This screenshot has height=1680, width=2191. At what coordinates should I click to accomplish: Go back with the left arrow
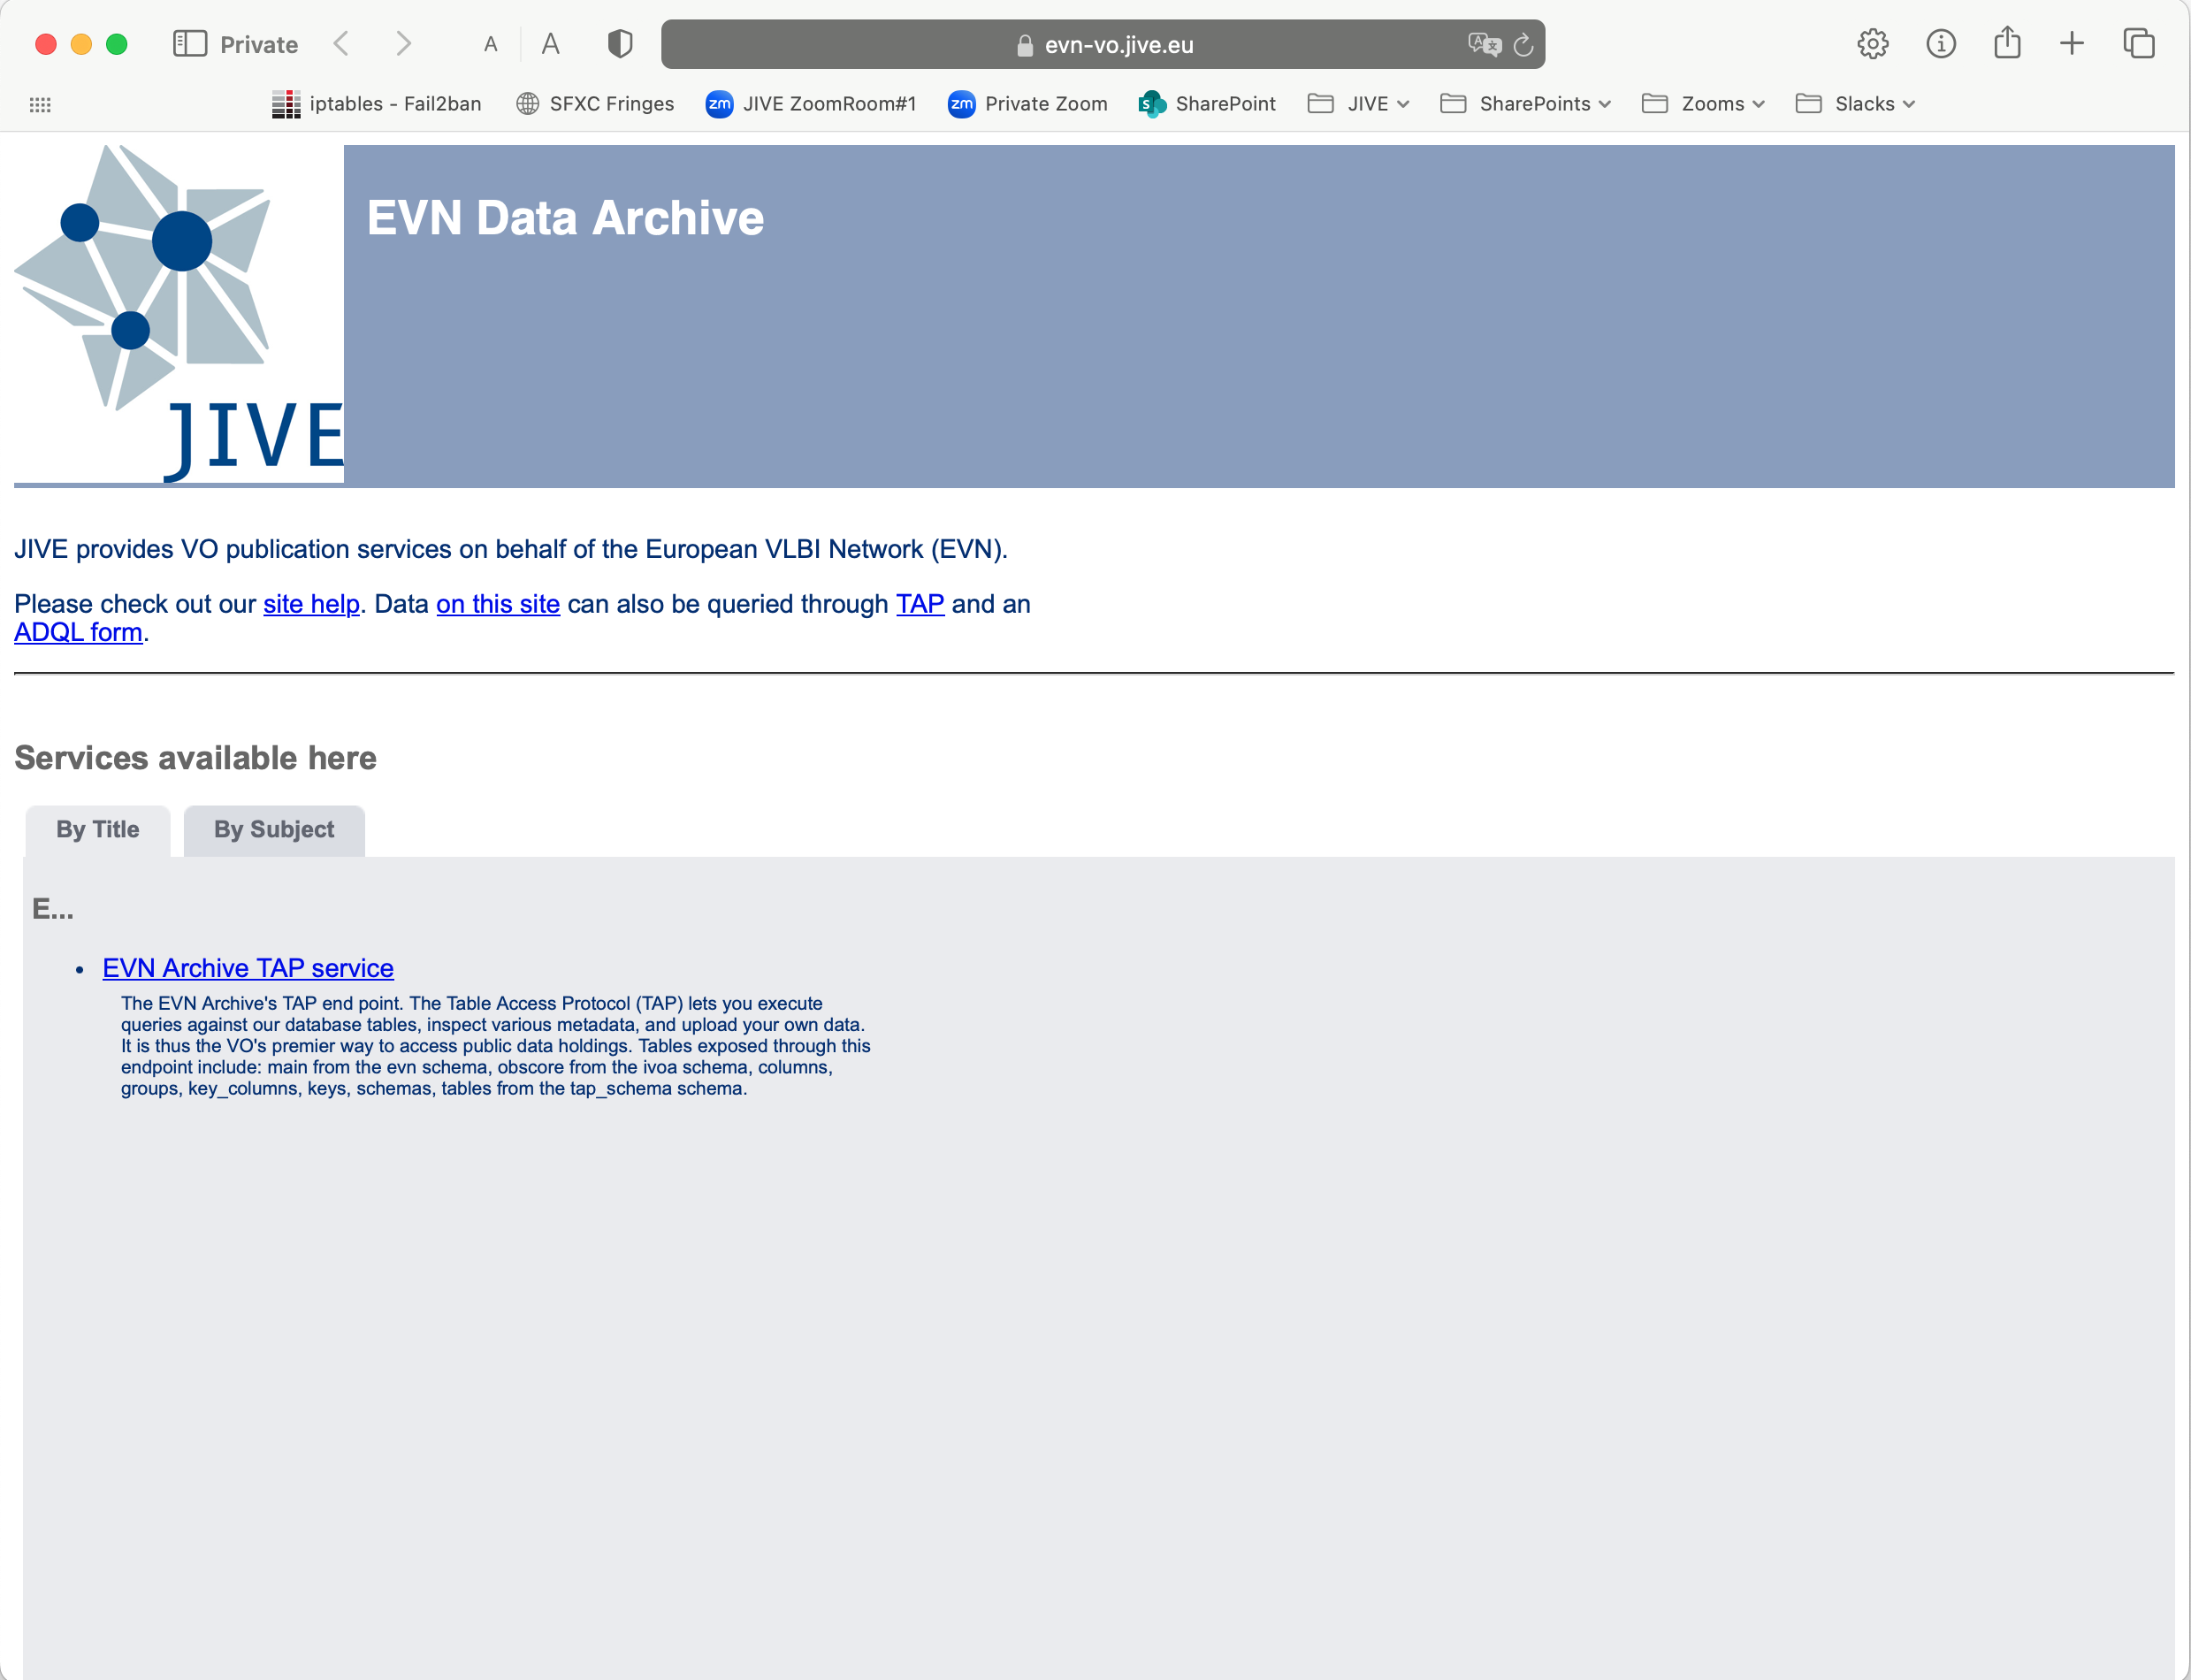[x=342, y=44]
